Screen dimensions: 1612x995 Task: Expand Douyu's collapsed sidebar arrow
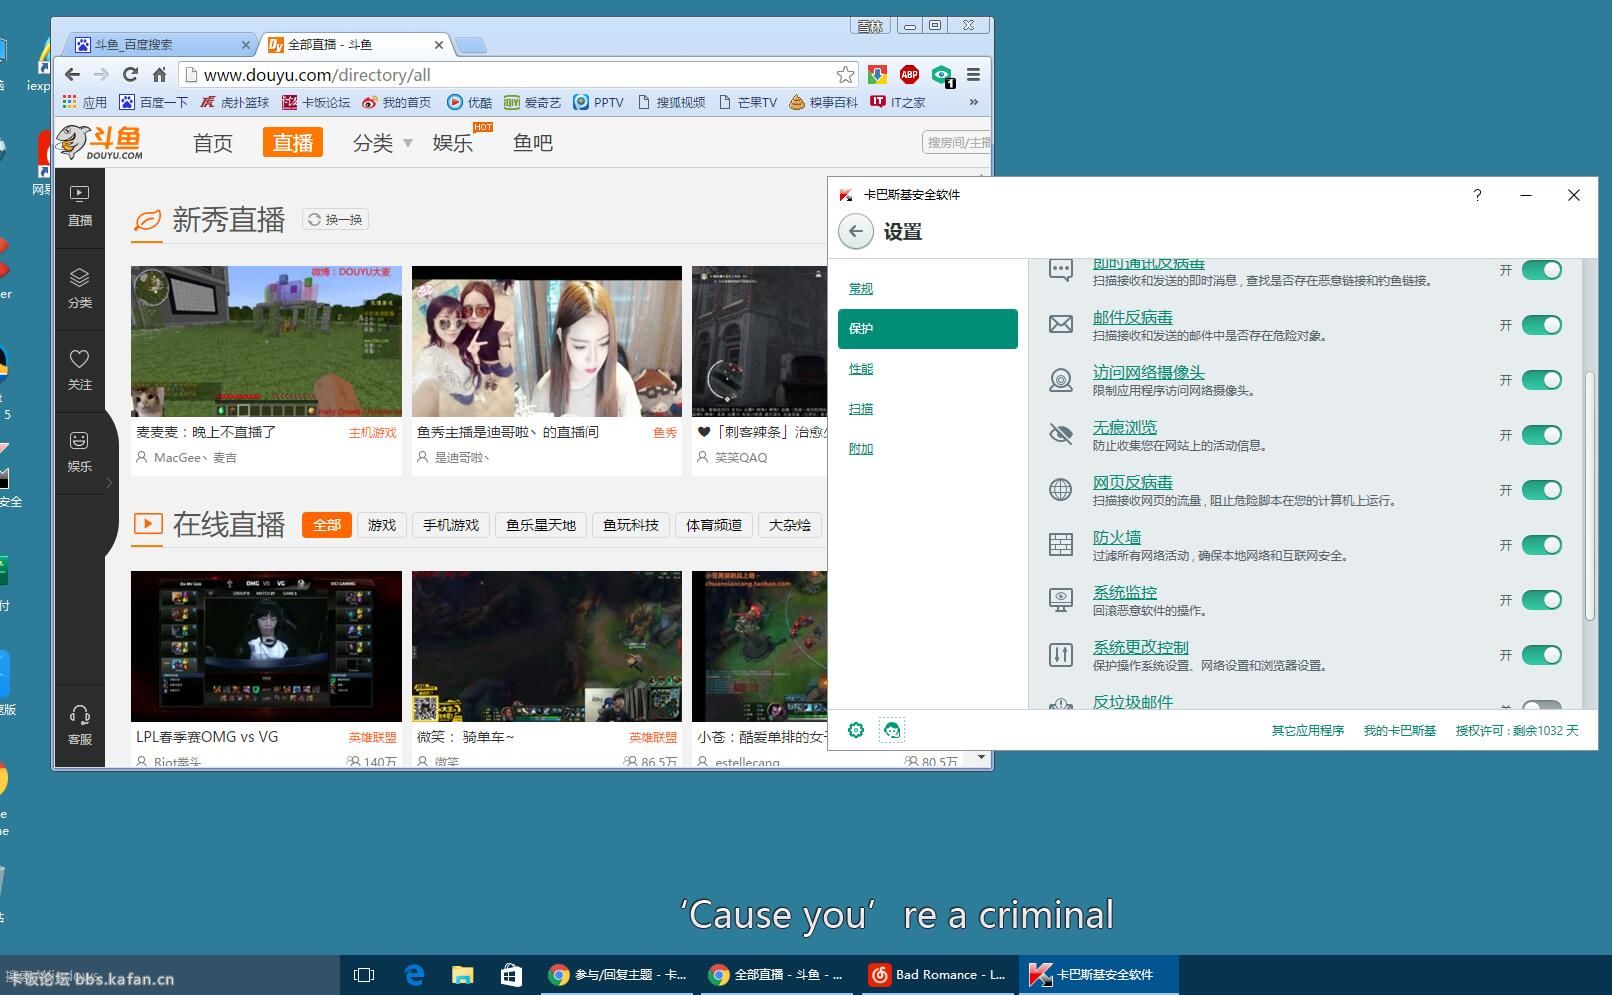coord(110,483)
